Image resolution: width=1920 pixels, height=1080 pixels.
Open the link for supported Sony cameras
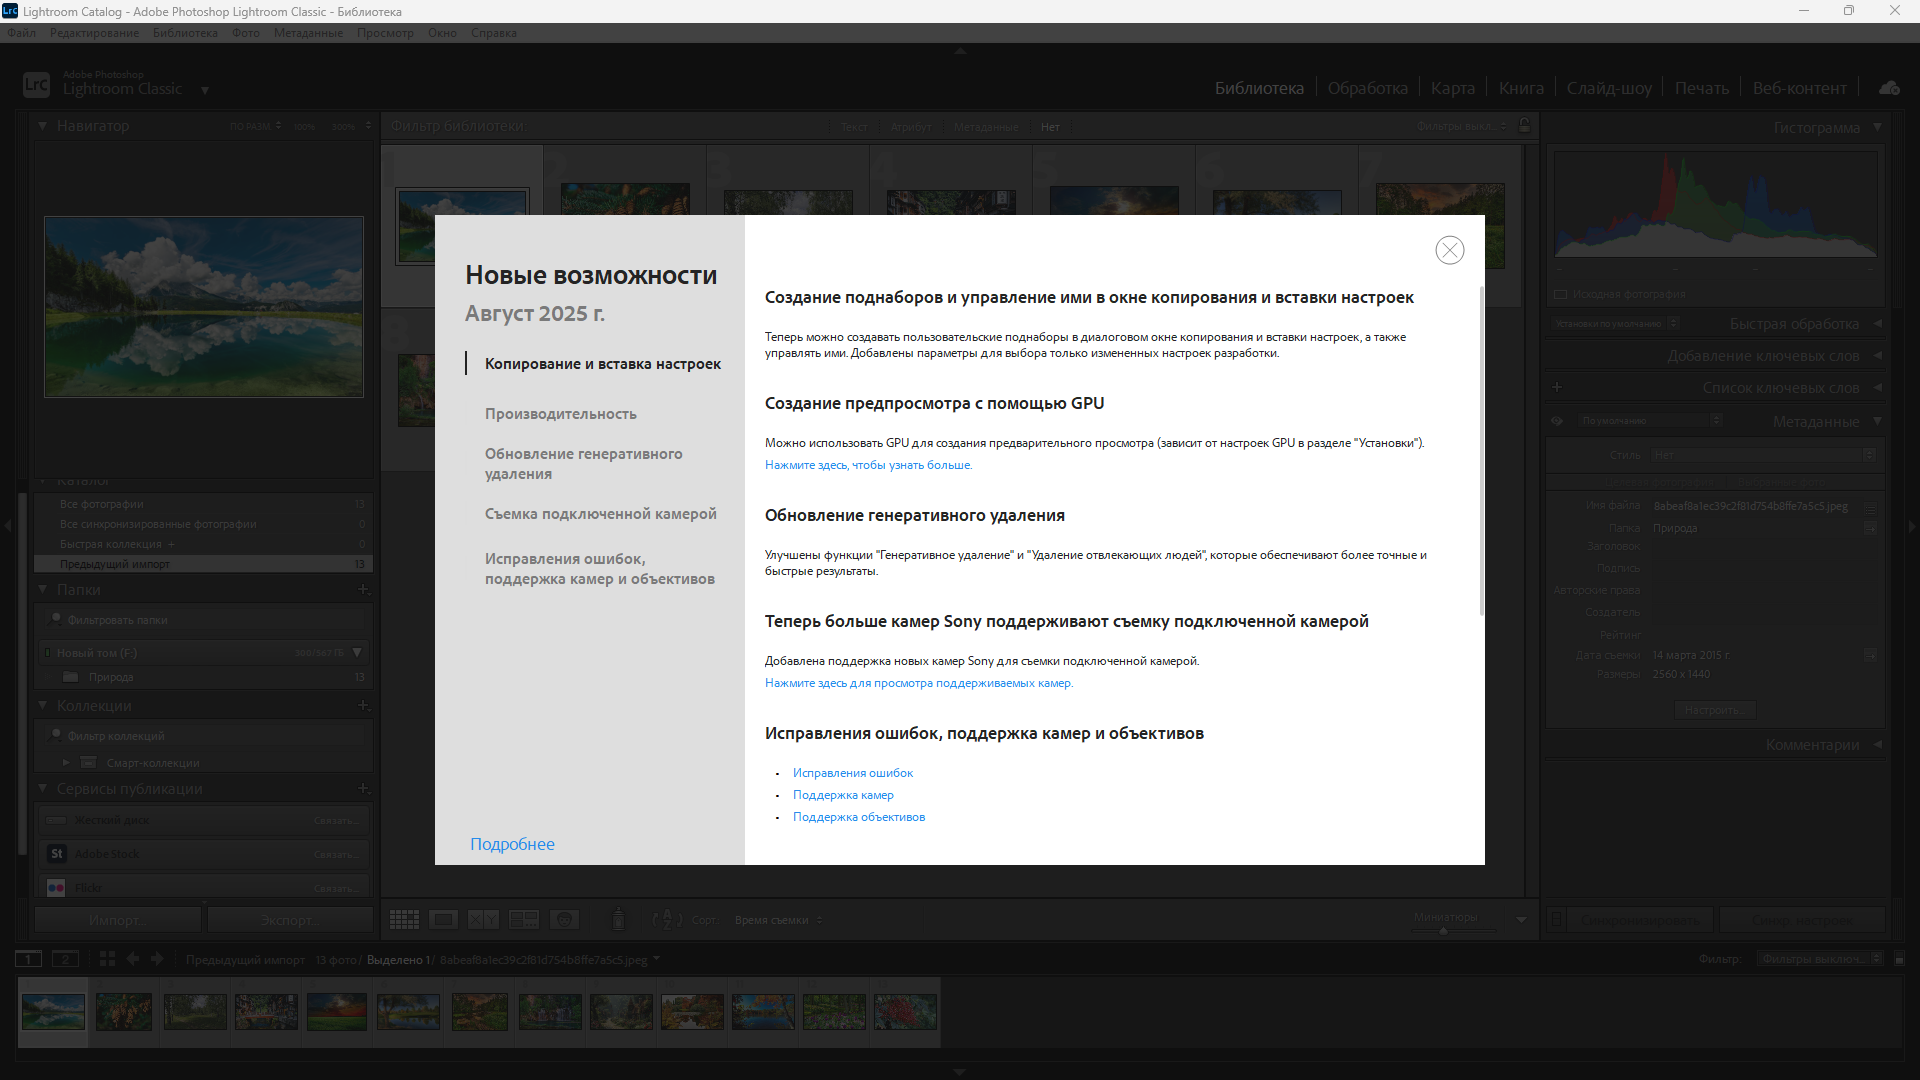pyautogui.click(x=919, y=683)
